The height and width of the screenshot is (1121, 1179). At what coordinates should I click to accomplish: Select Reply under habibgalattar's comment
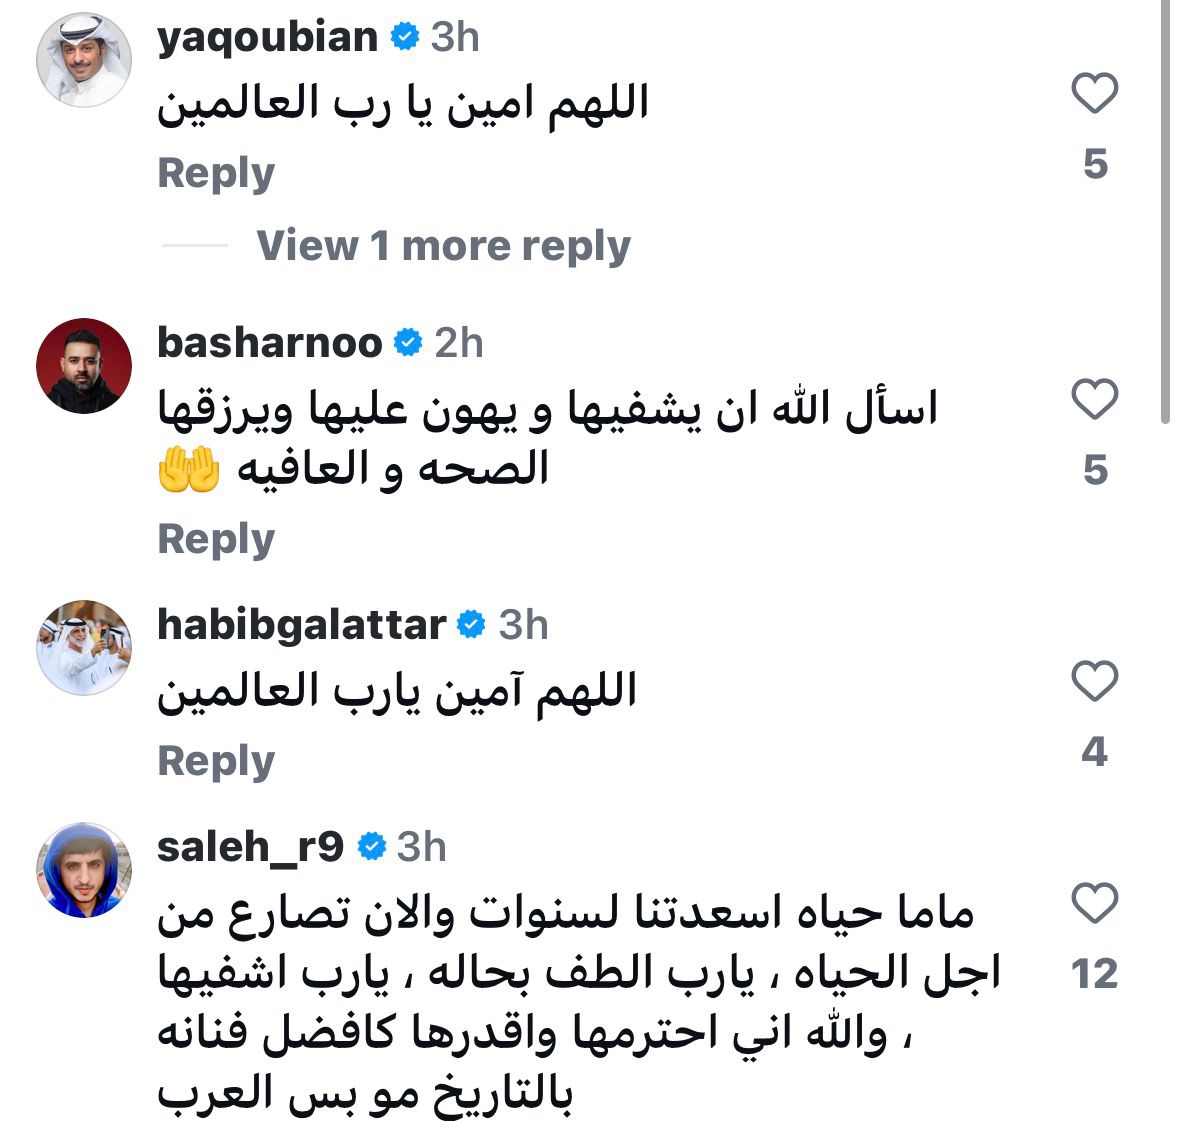point(216,759)
